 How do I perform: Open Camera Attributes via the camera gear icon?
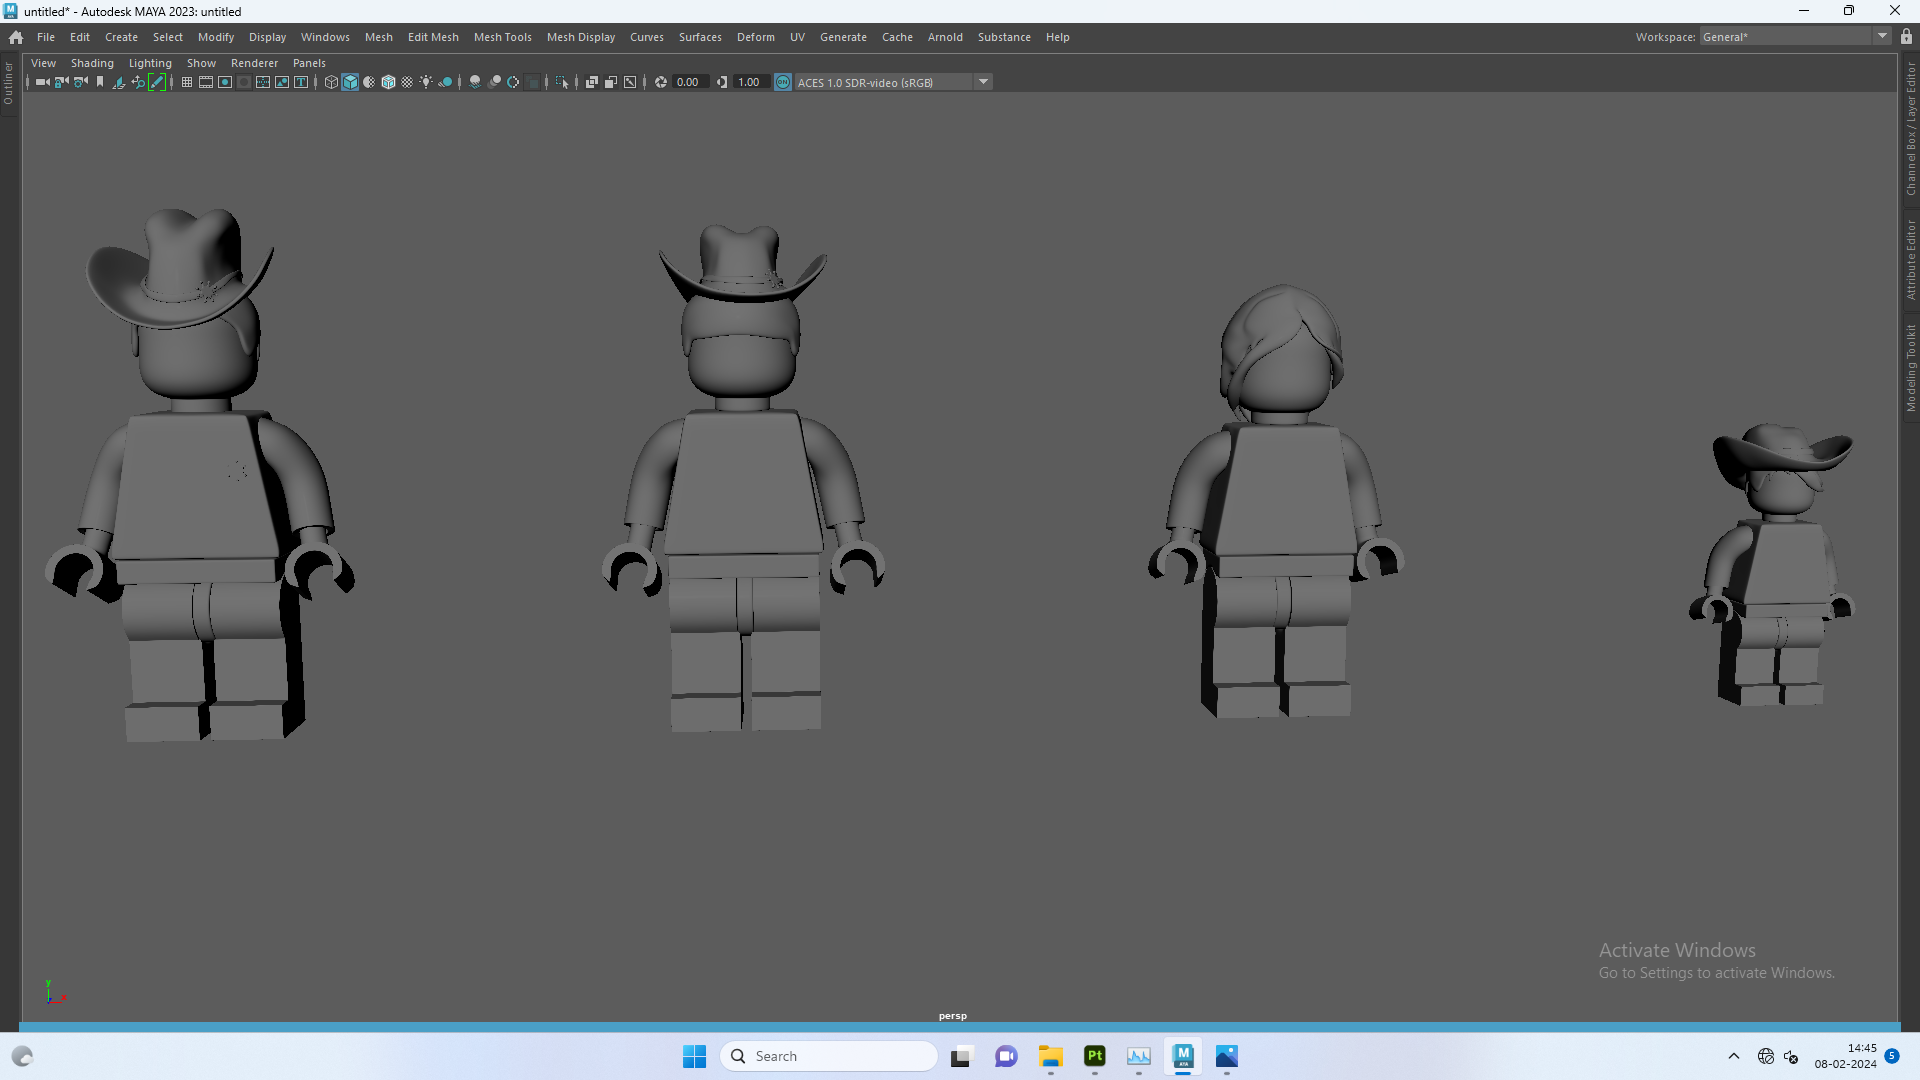click(80, 82)
